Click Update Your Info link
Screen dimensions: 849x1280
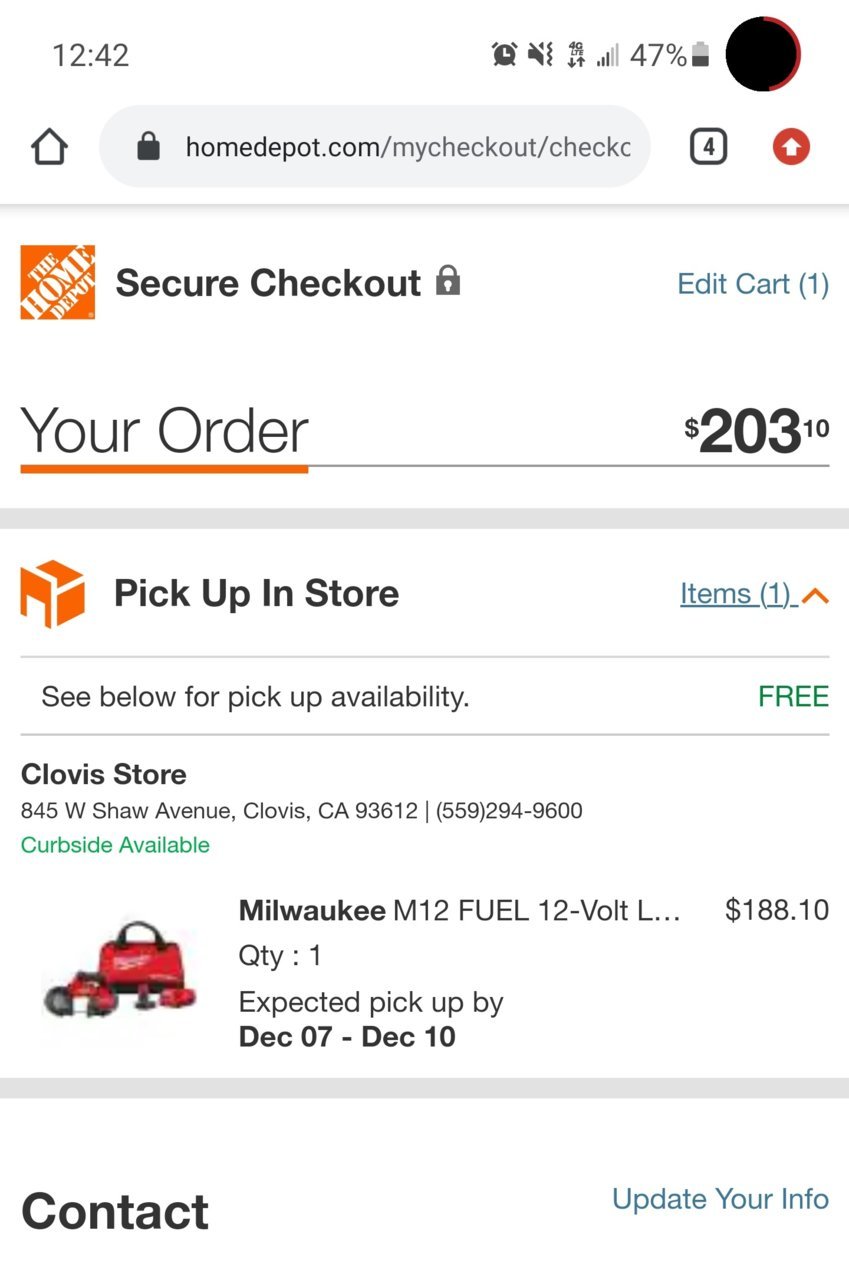click(x=720, y=1199)
